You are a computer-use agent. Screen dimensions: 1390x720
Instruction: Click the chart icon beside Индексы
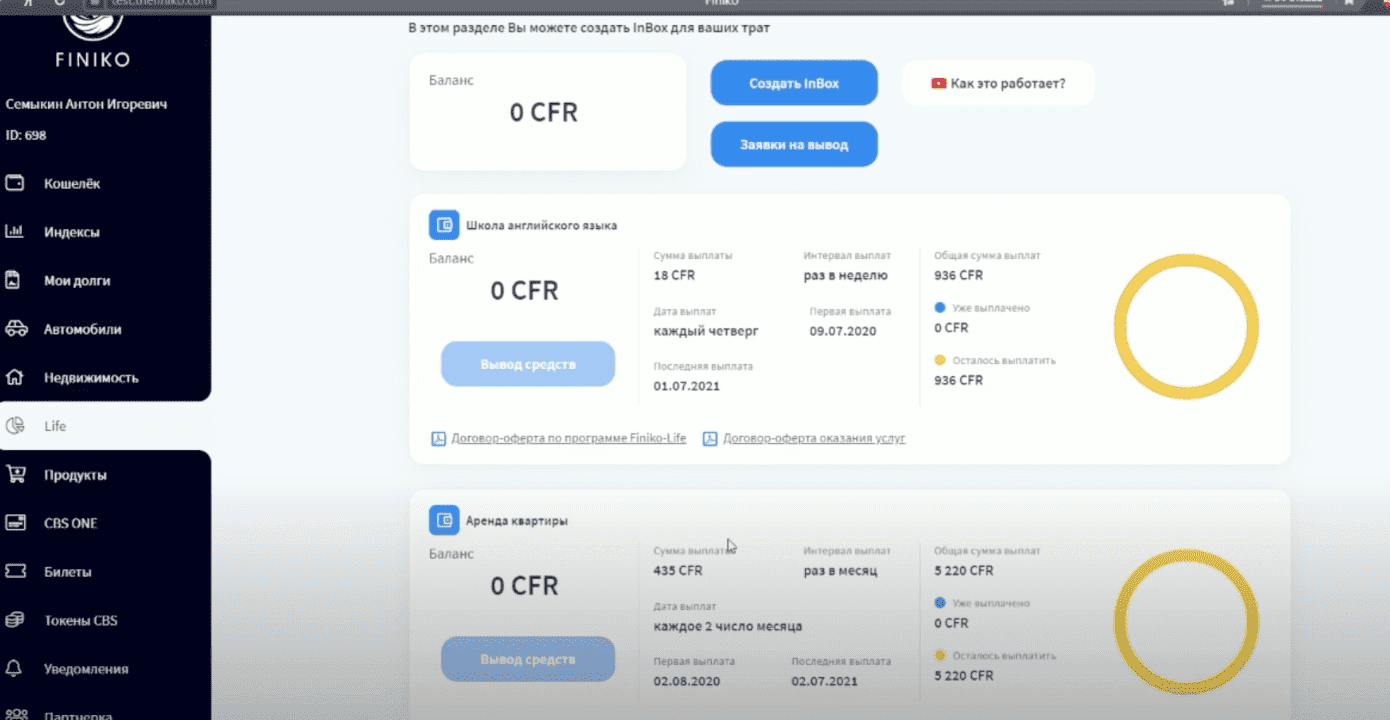point(15,232)
